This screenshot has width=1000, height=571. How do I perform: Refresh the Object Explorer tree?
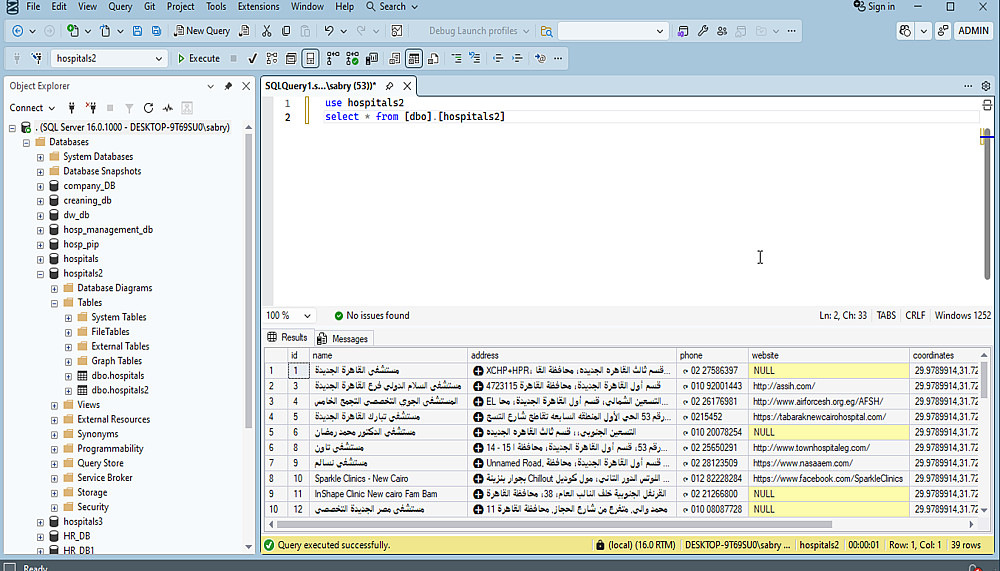(x=148, y=108)
